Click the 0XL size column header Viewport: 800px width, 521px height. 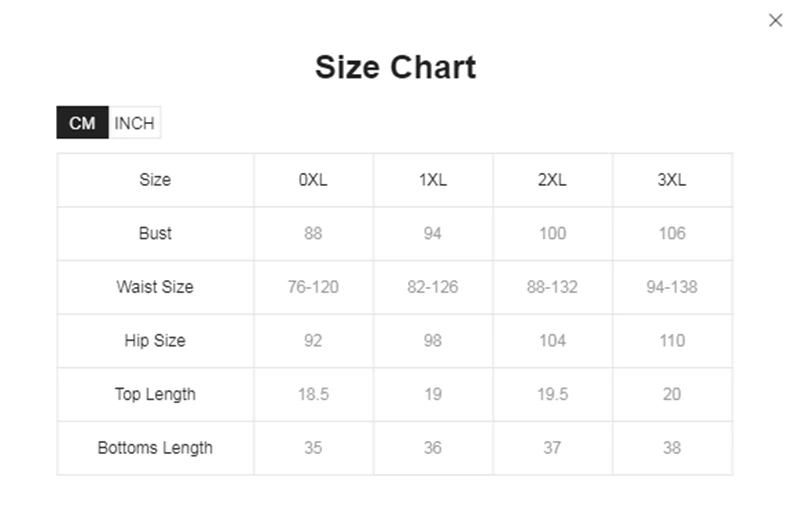313,180
